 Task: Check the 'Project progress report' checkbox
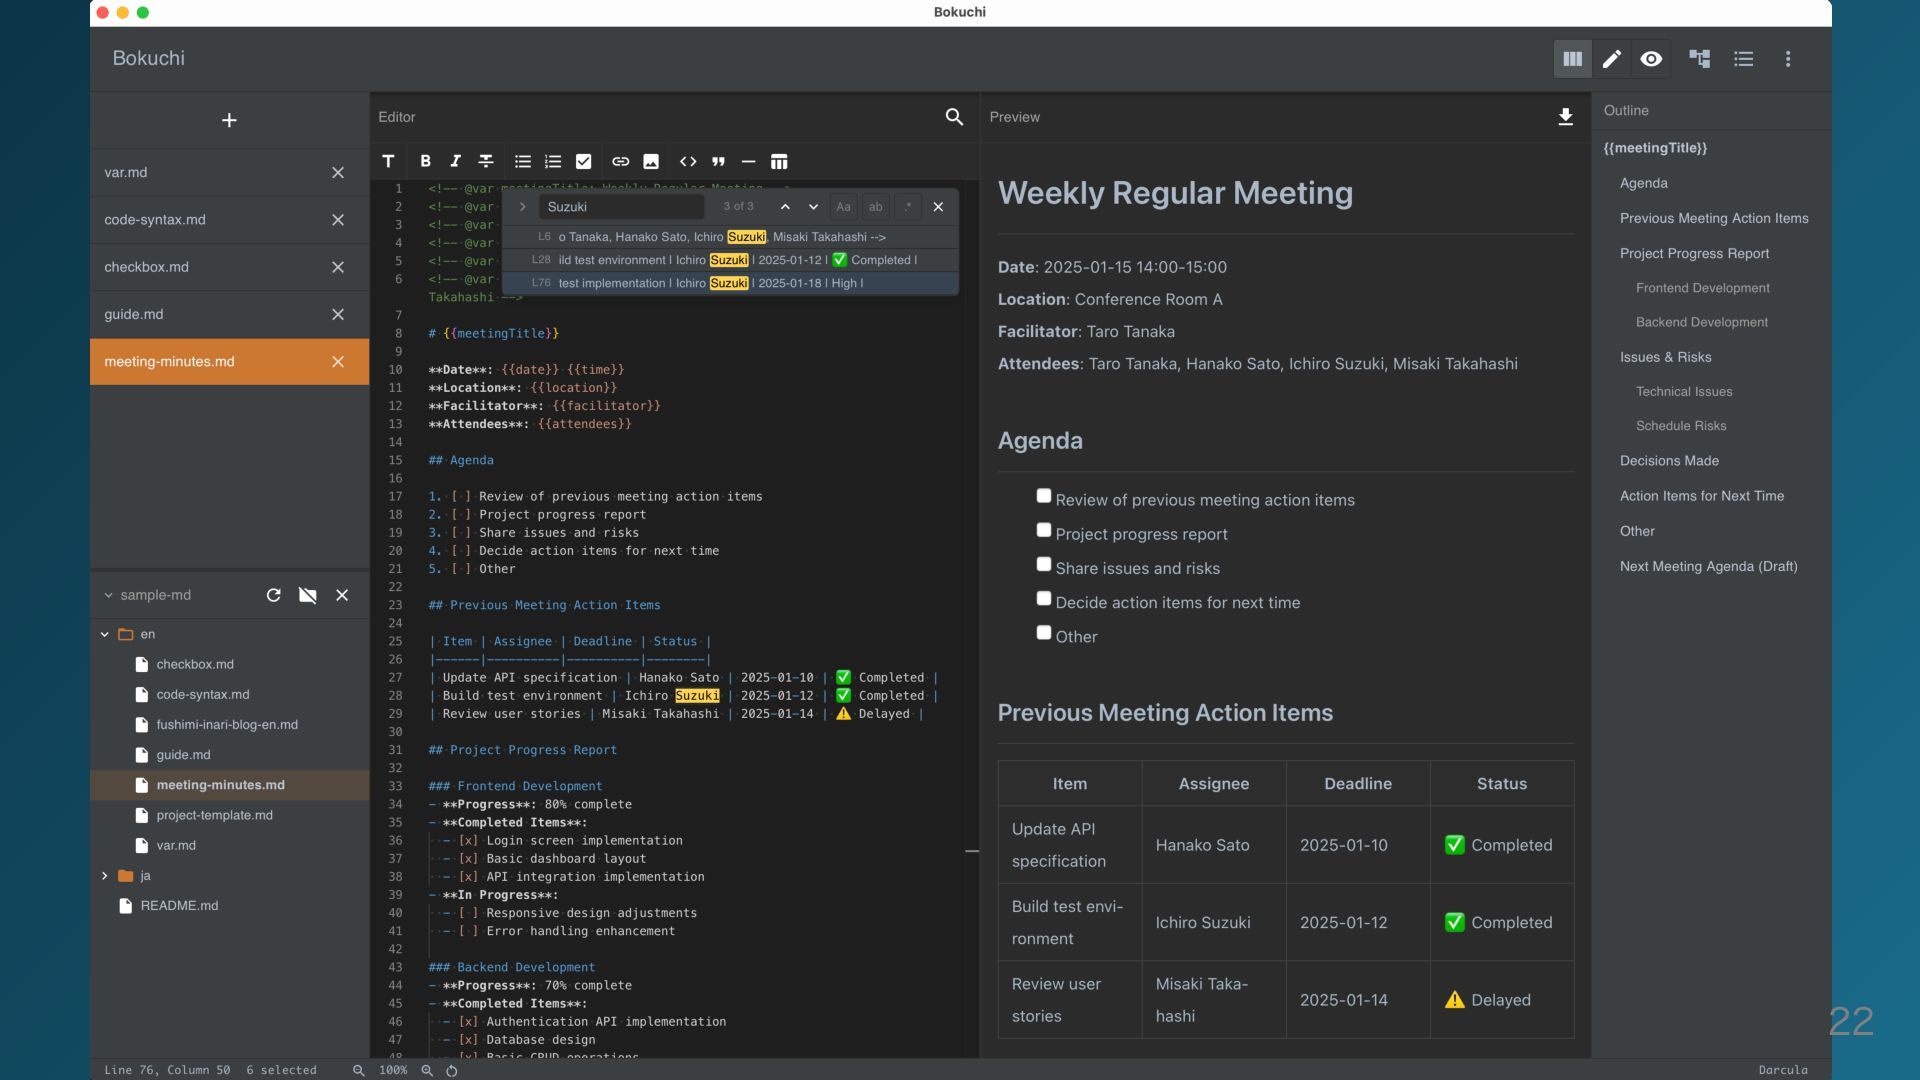(x=1044, y=530)
